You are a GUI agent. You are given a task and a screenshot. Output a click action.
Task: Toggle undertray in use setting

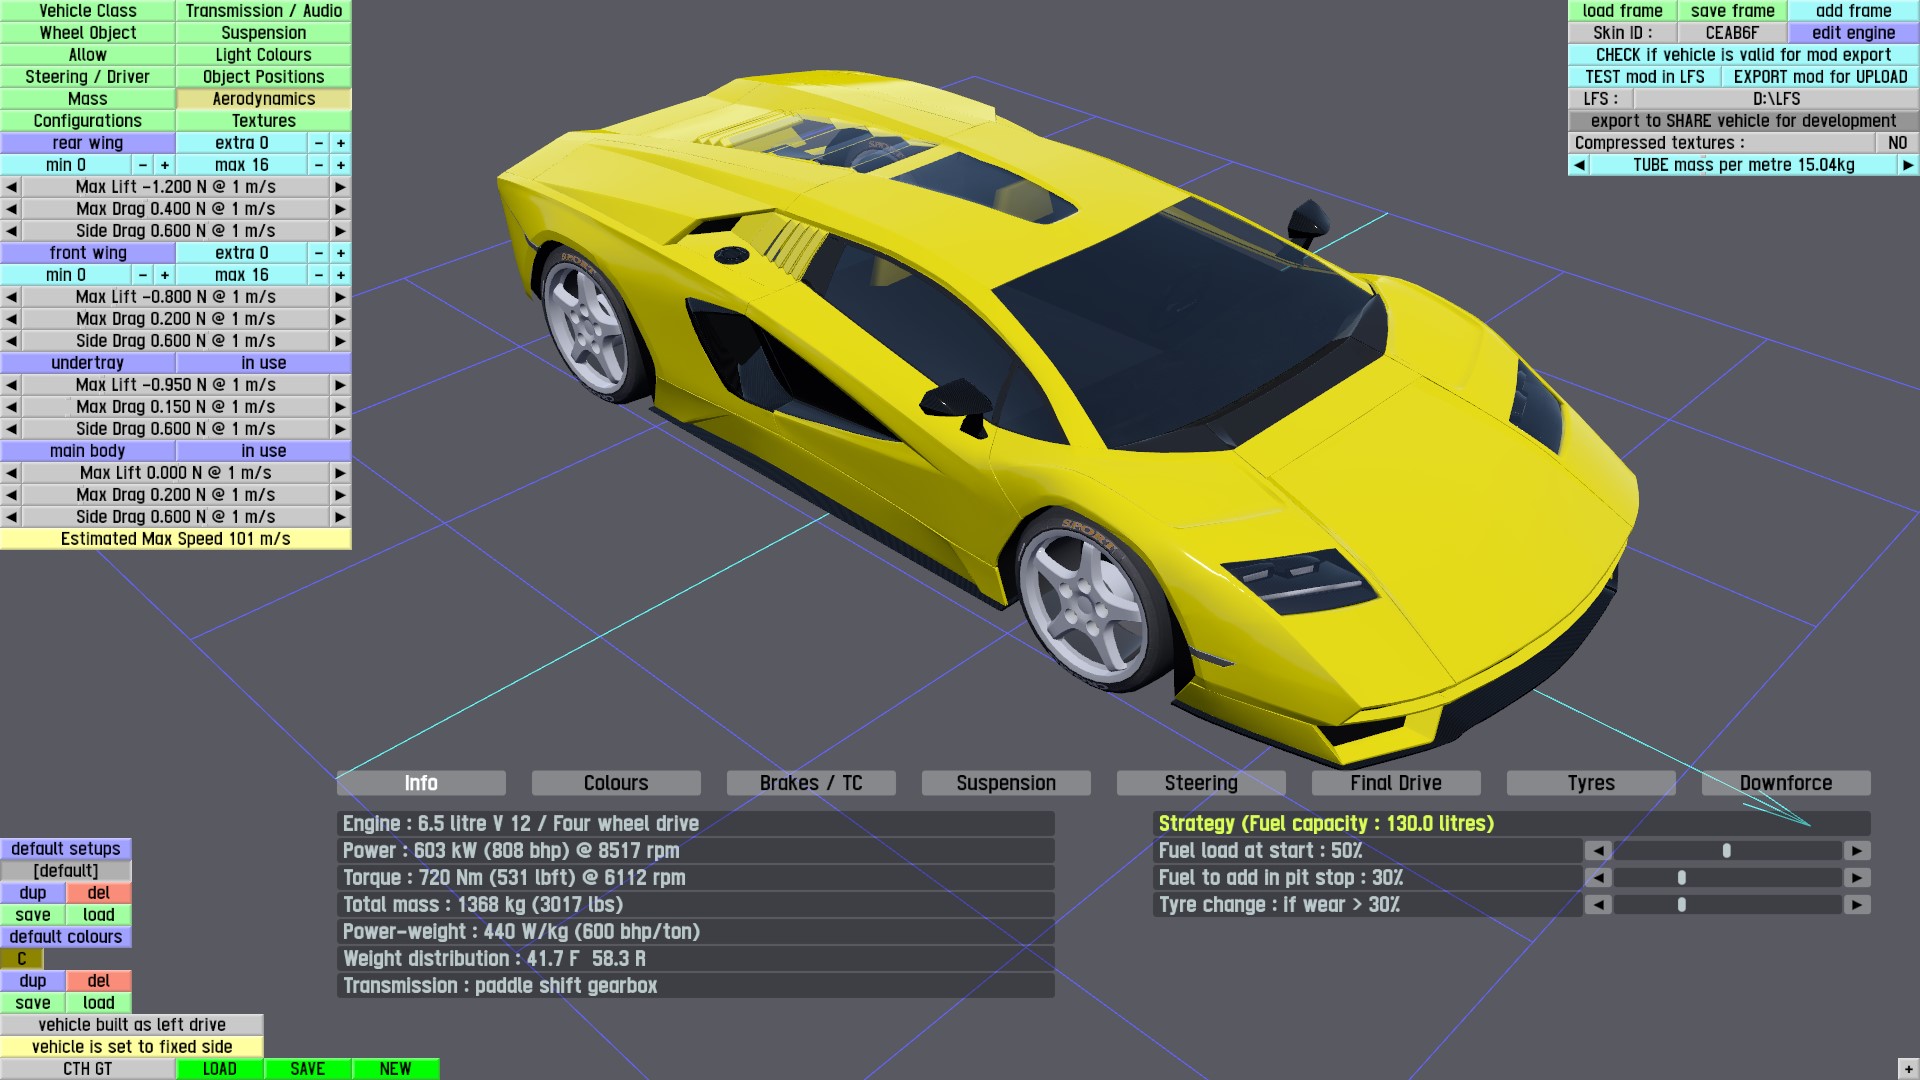tap(263, 363)
